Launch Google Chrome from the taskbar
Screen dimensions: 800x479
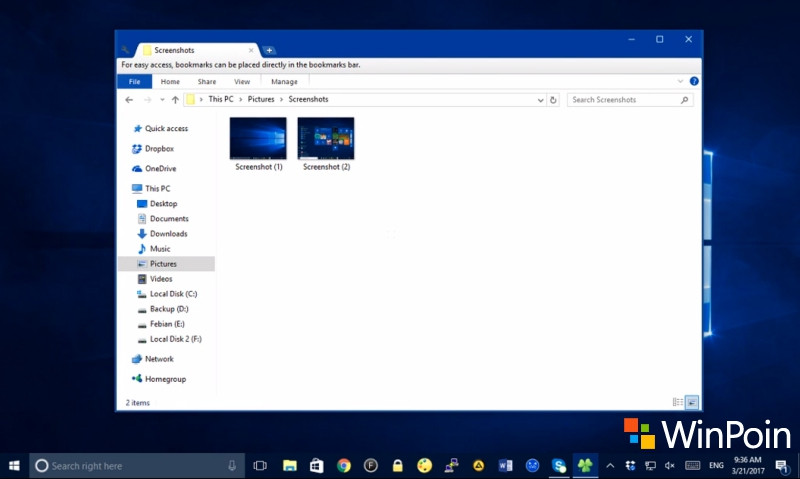click(344, 466)
